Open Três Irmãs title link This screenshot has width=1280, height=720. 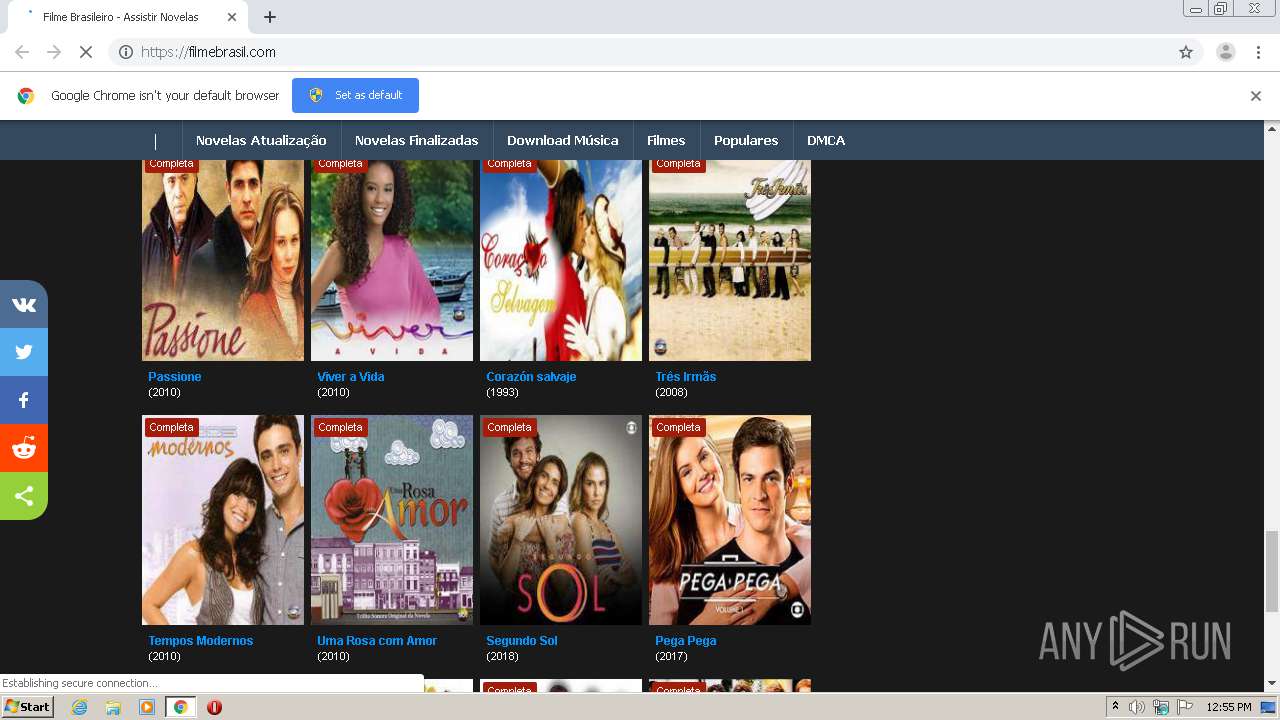[x=686, y=377]
